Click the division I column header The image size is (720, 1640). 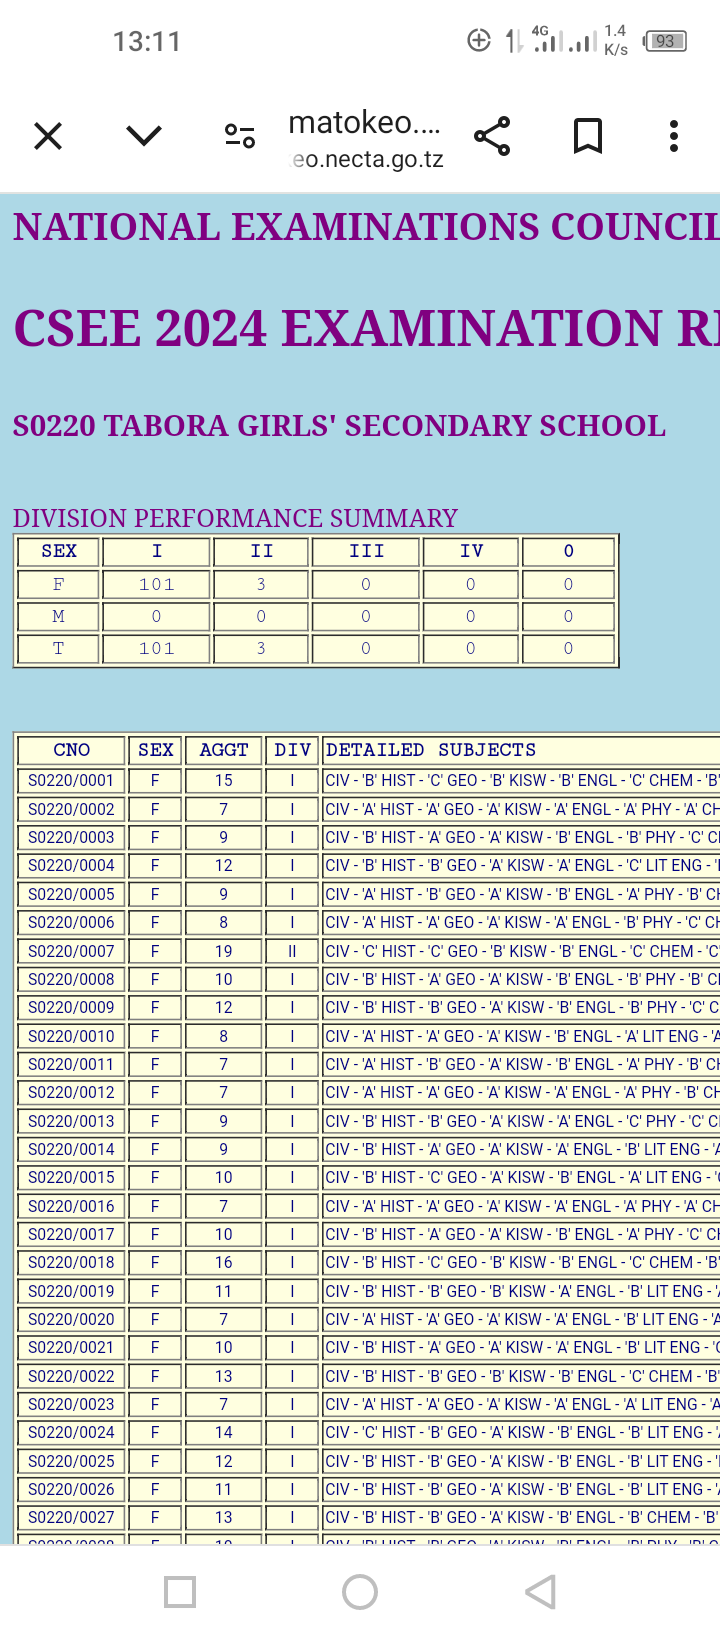click(x=156, y=551)
